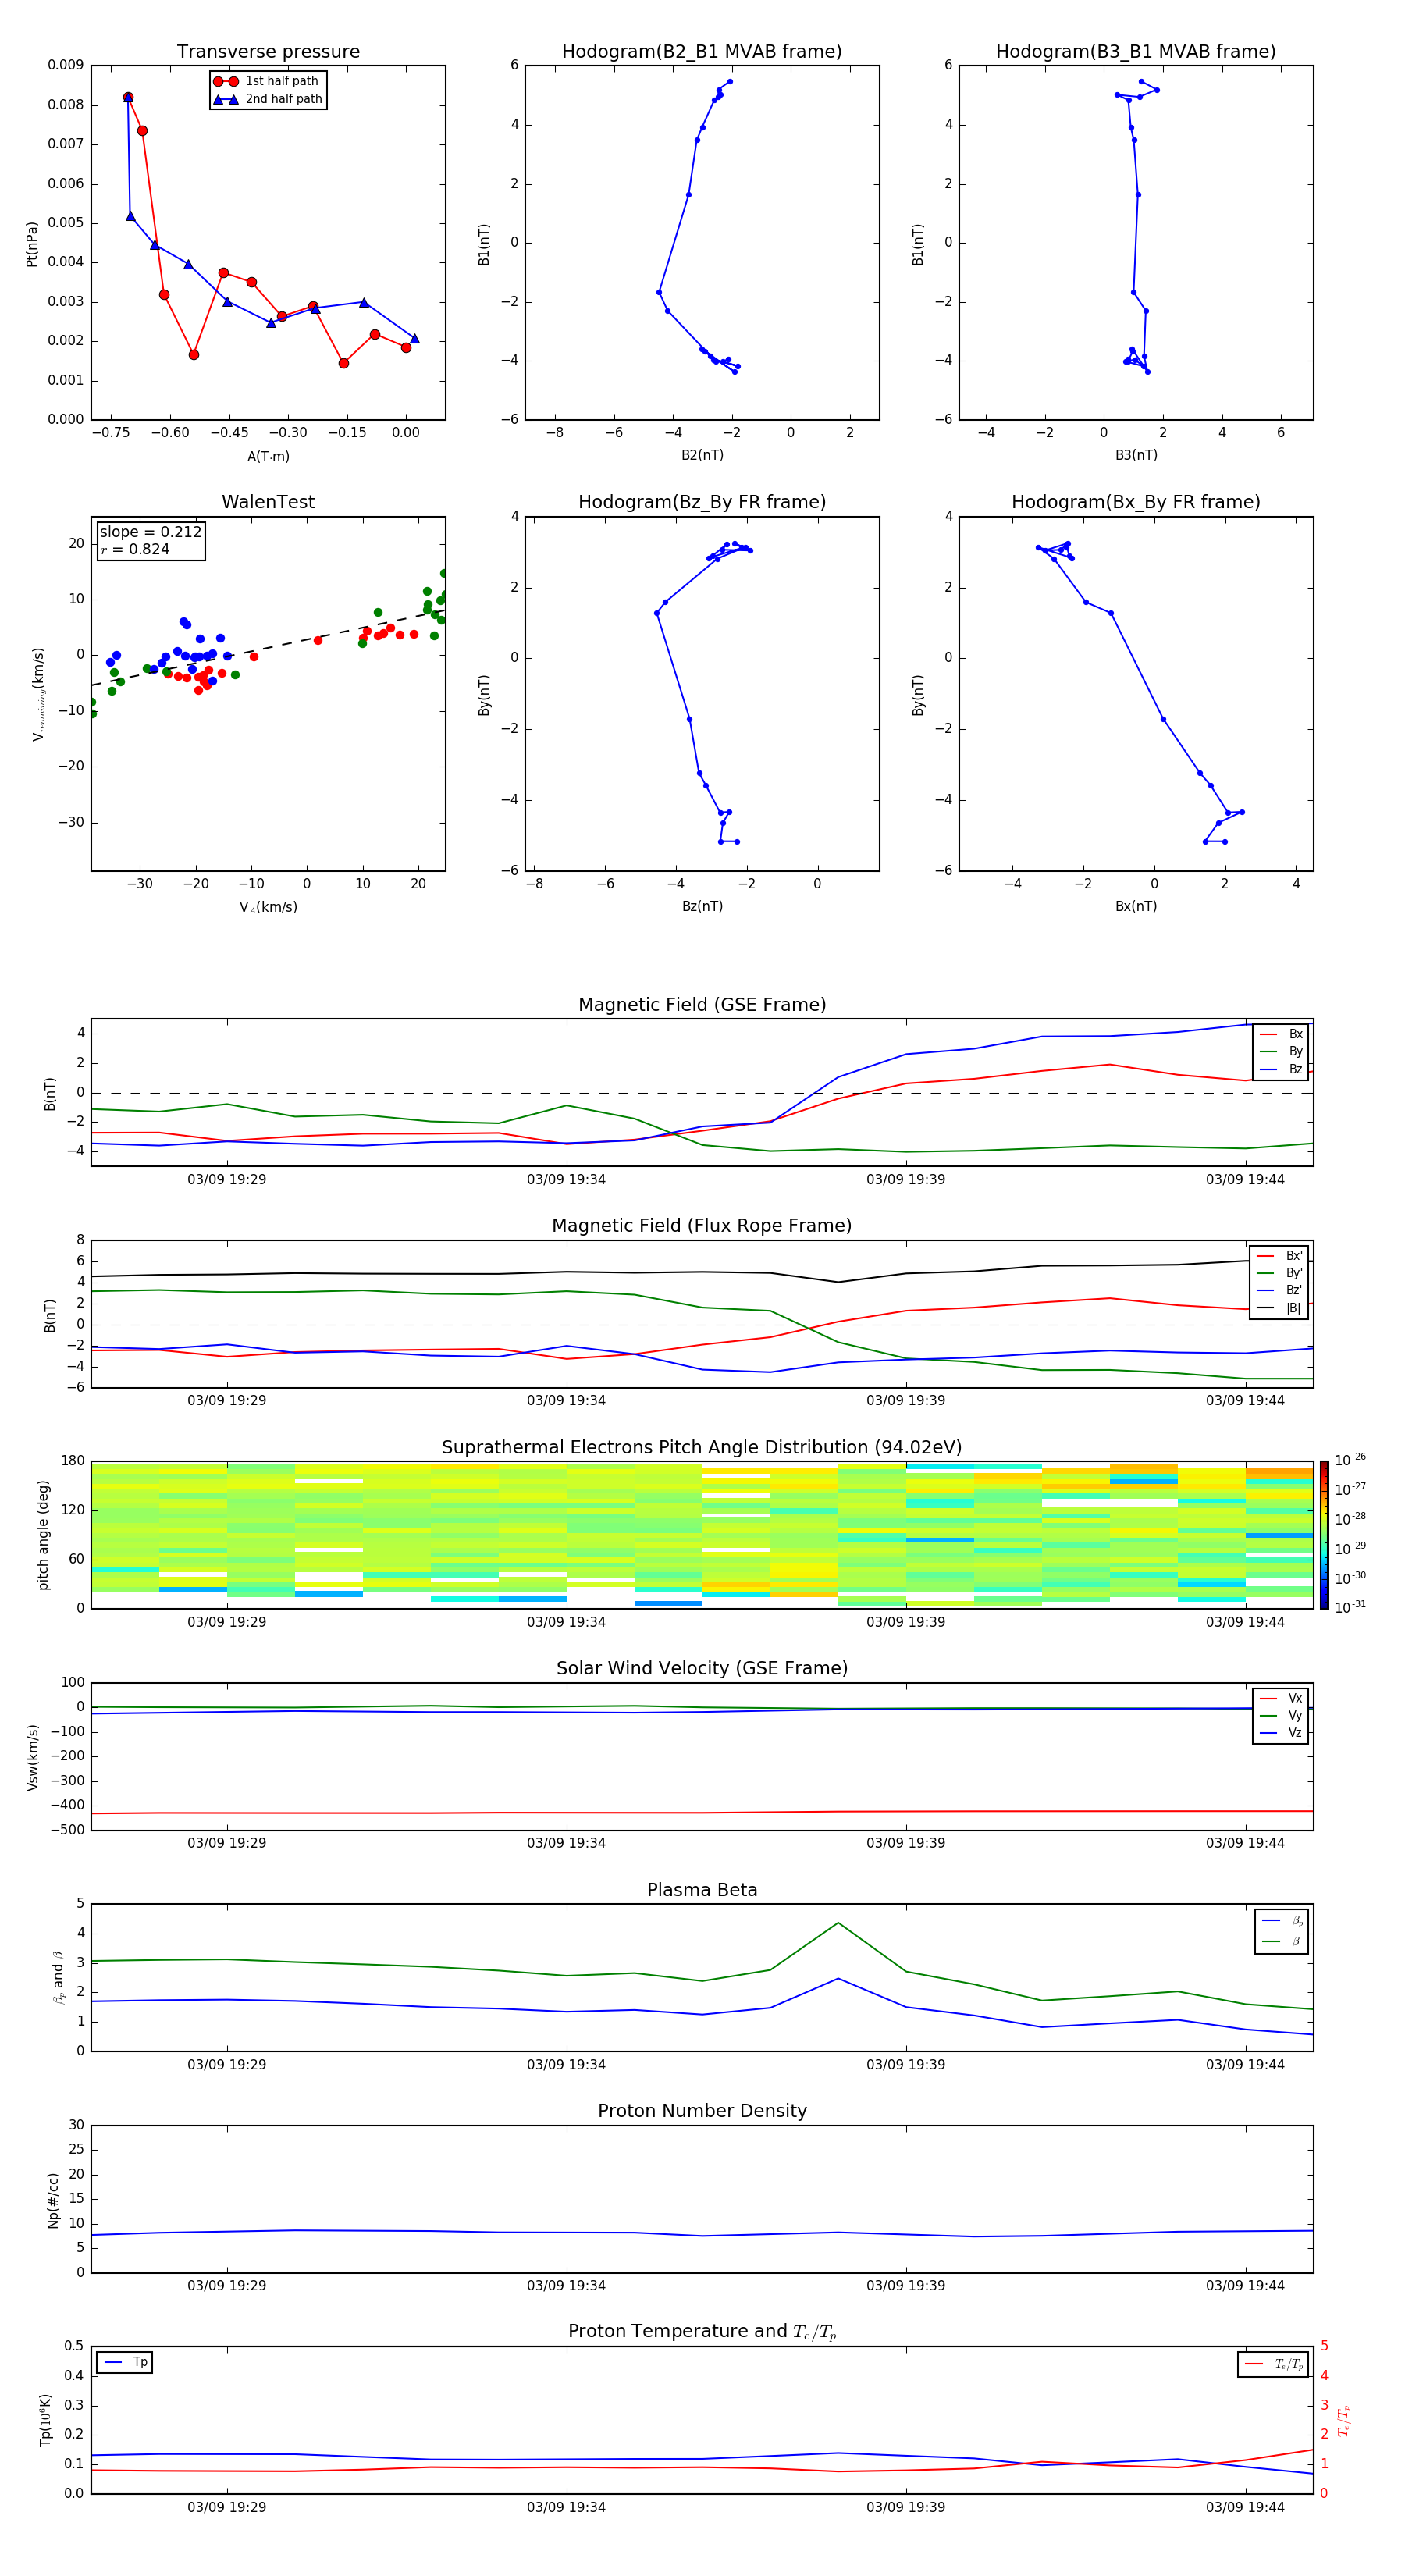The width and height of the screenshot is (1405, 2576).
Task: Click the 'Plasma Beta' panel title
Action: pyautogui.click(x=702, y=1890)
